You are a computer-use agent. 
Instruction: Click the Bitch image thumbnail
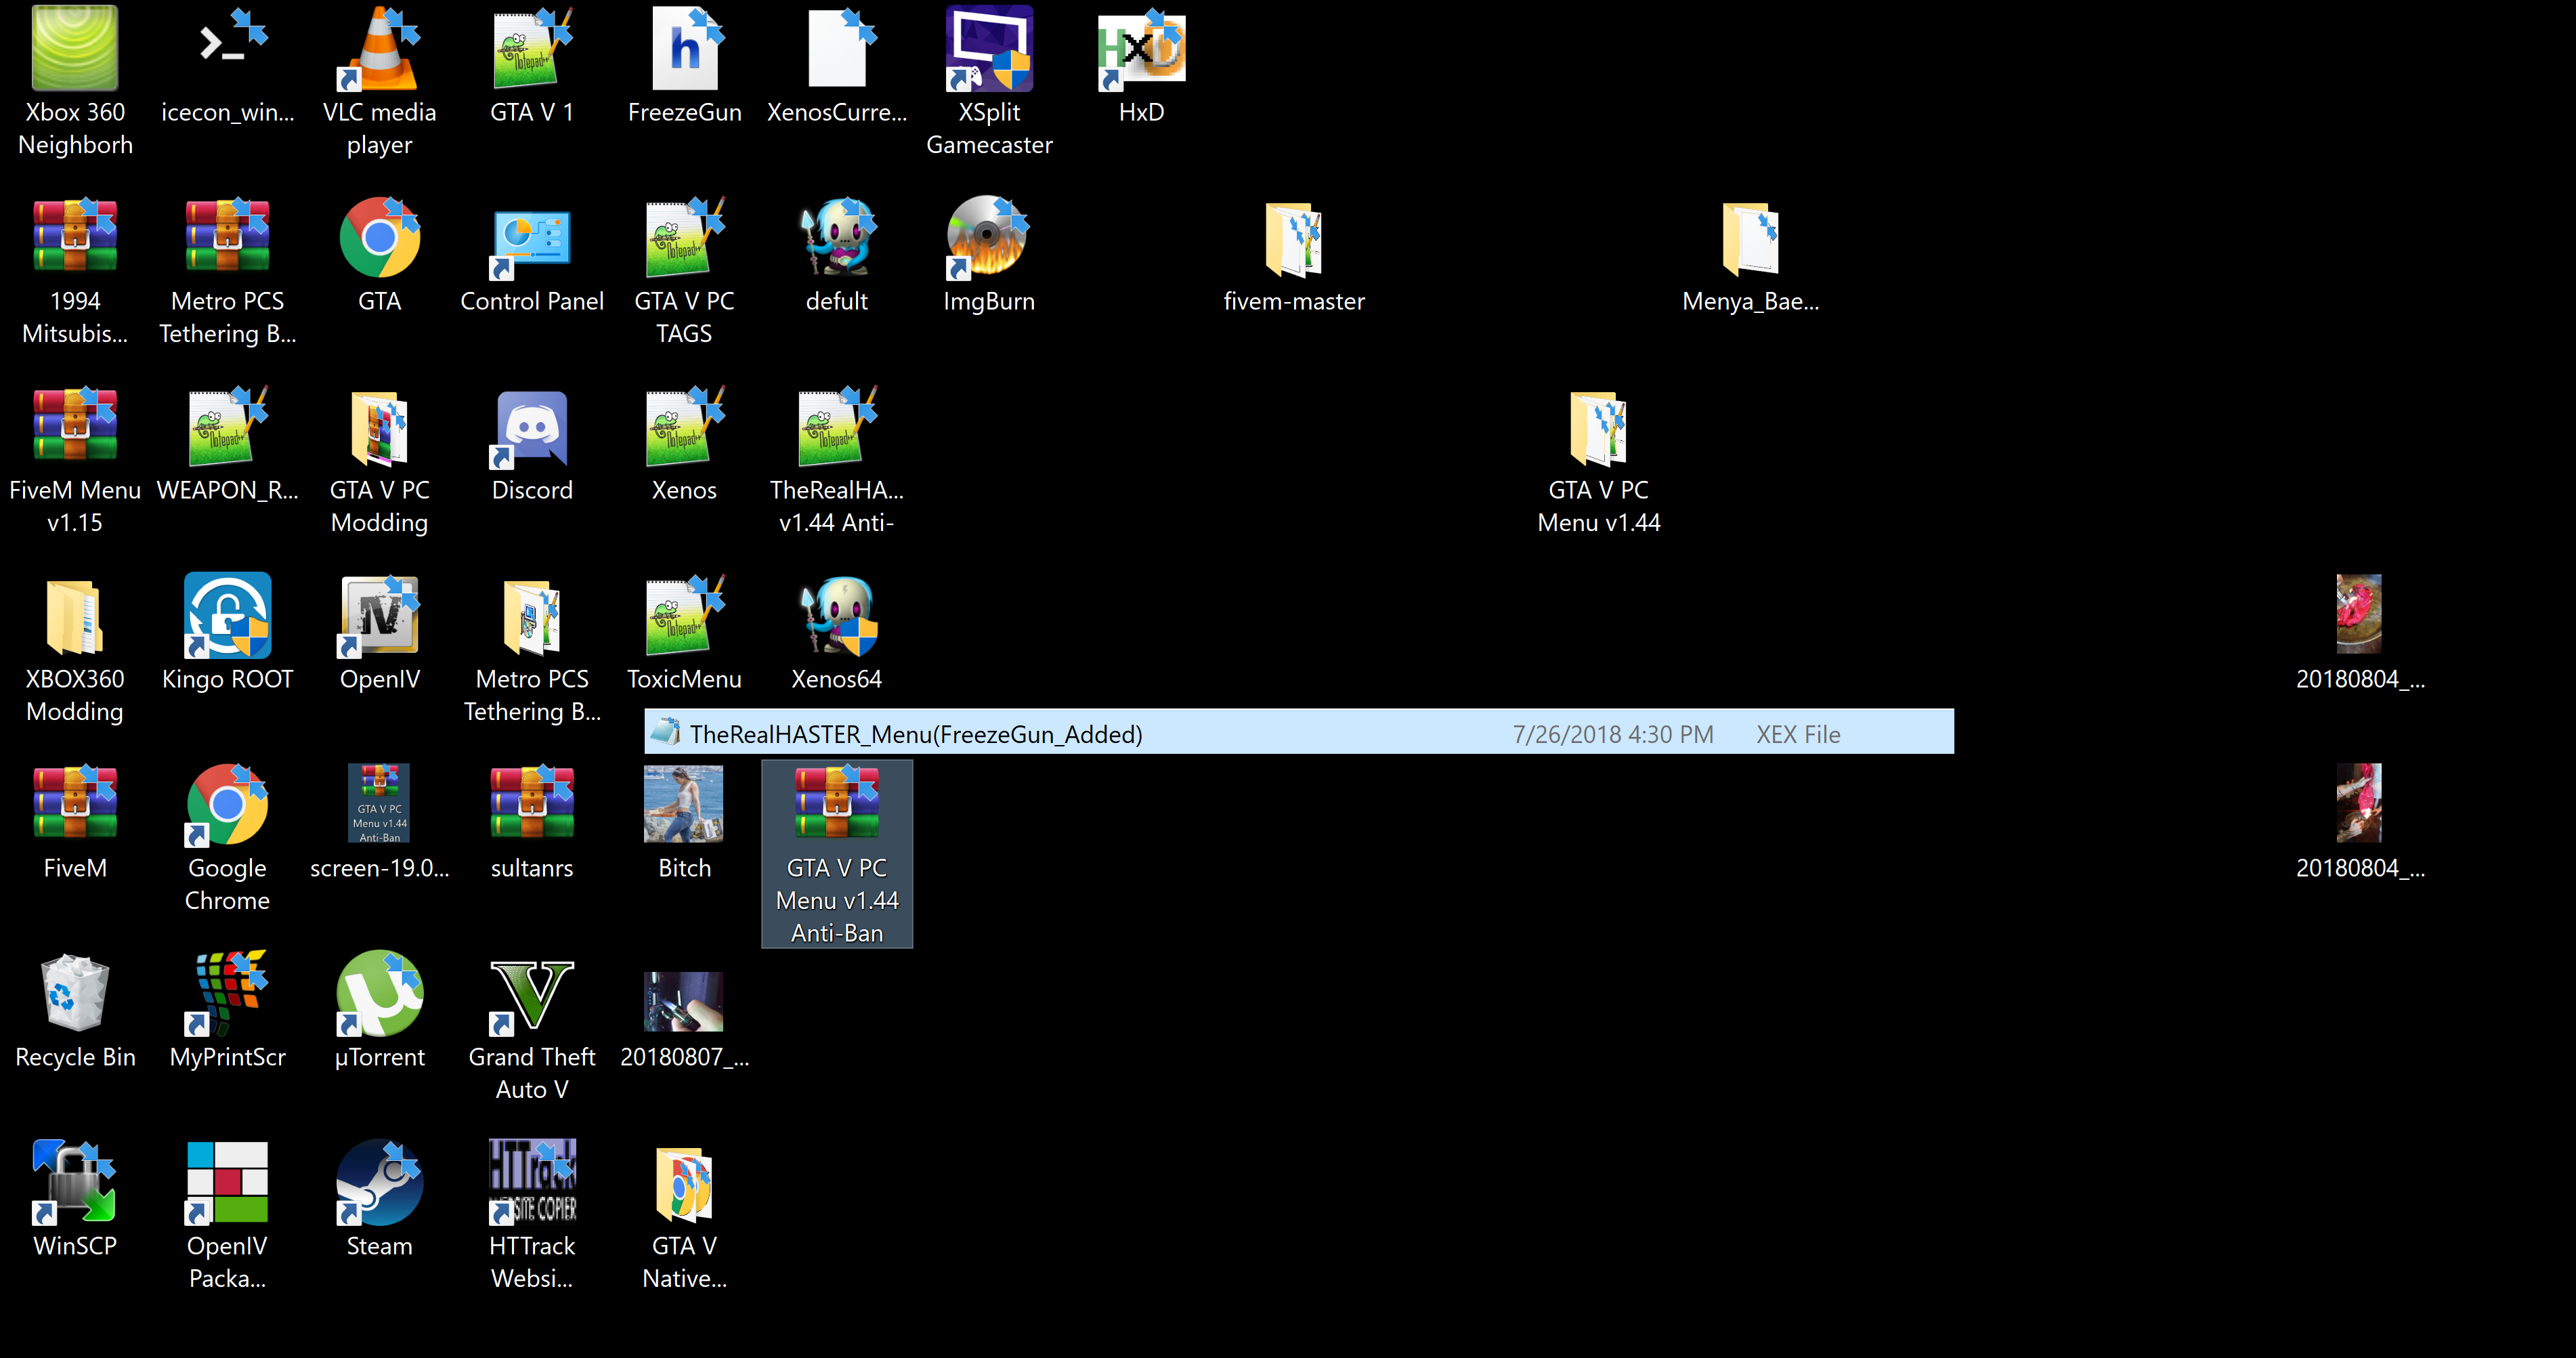point(684,806)
